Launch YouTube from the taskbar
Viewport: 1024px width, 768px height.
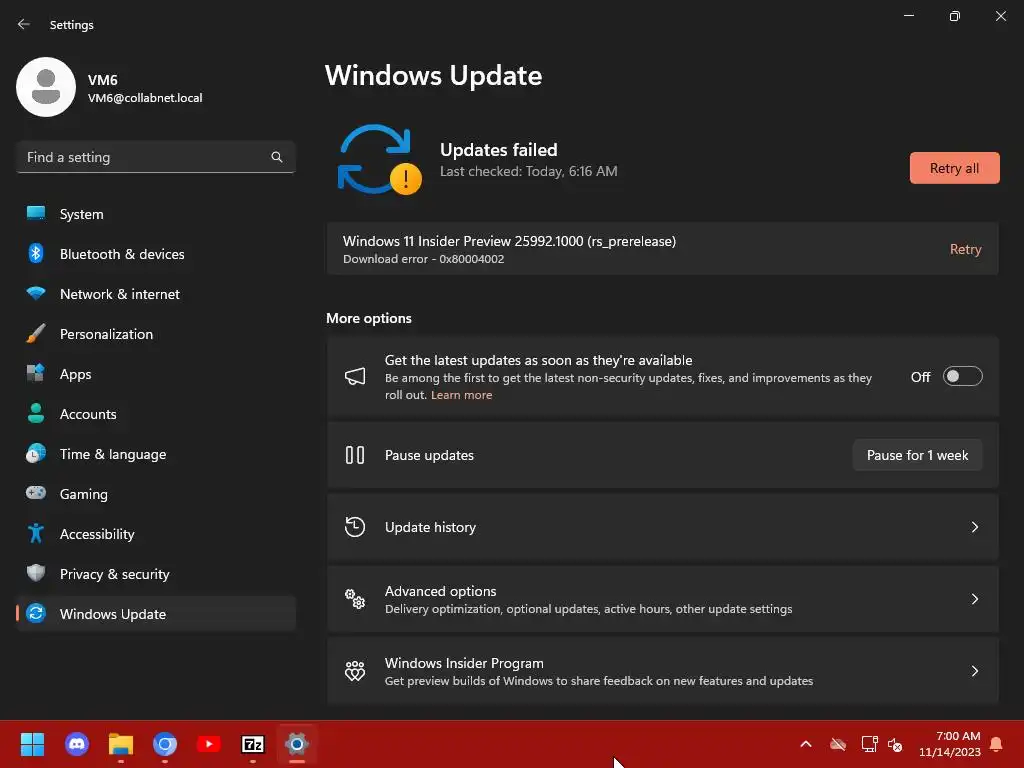209,744
